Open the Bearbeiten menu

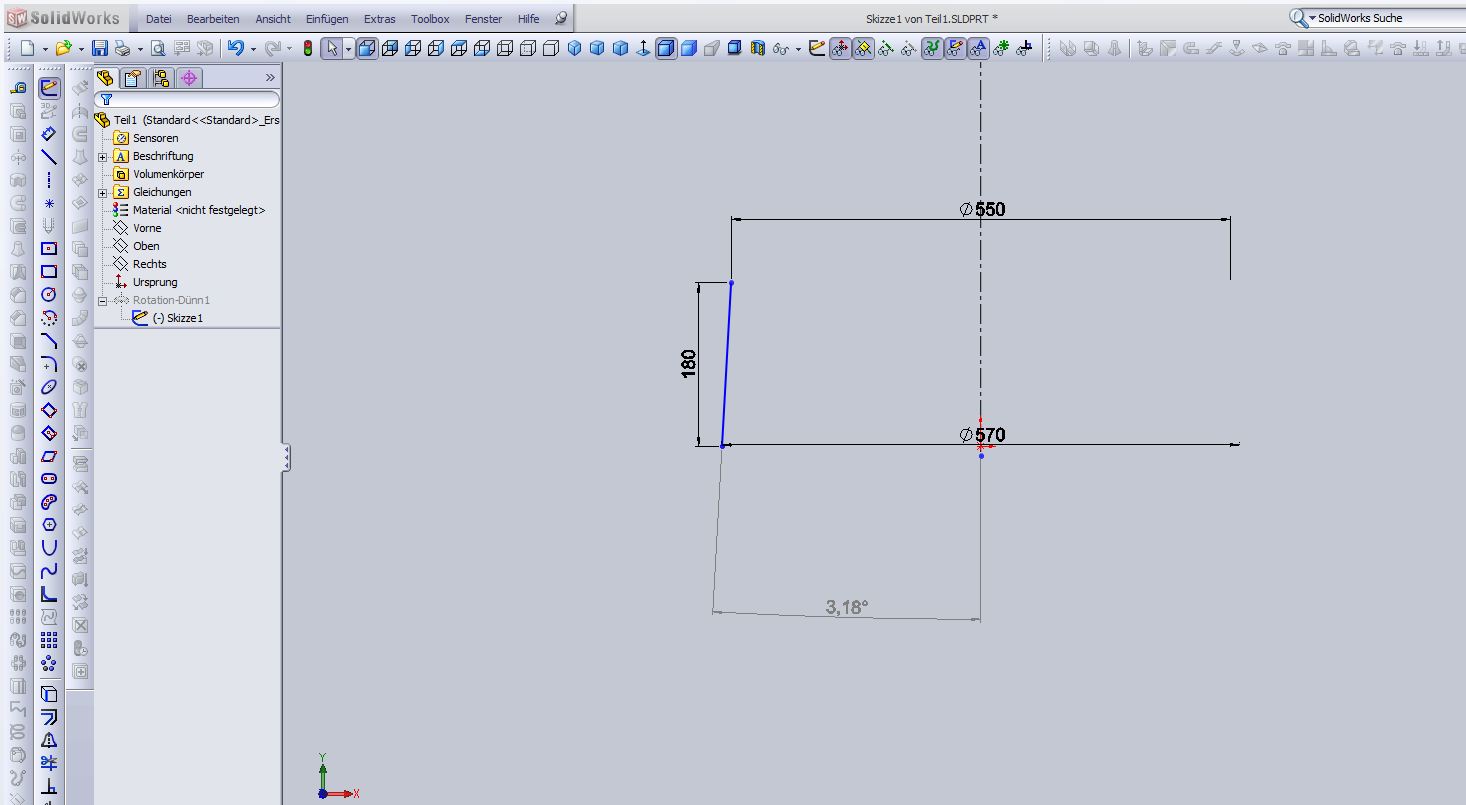[213, 19]
